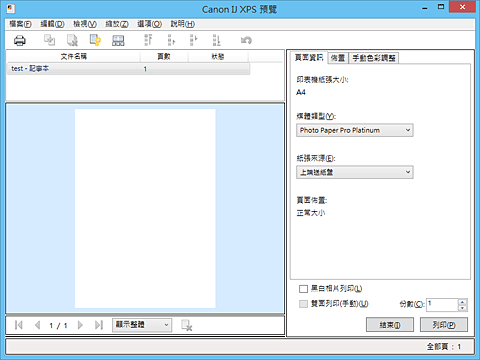This screenshot has height=360, width=480.
Task: Click the white page preview thumbnail
Action: click(145, 208)
